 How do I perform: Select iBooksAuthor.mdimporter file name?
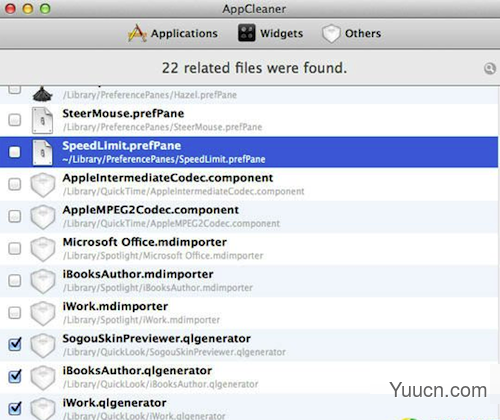(138, 275)
